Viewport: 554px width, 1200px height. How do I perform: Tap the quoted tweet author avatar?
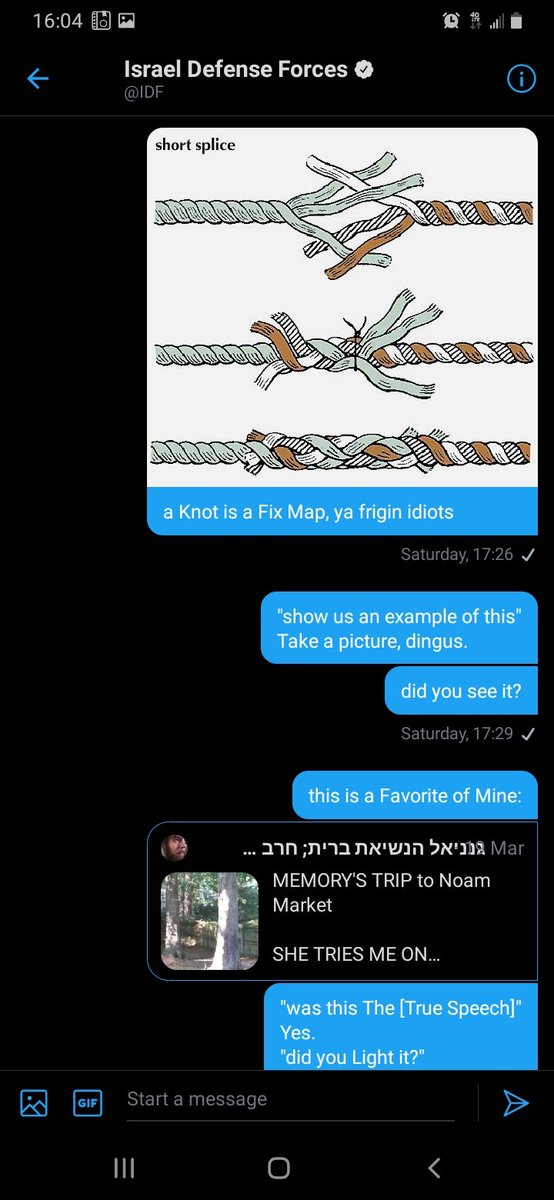click(174, 848)
